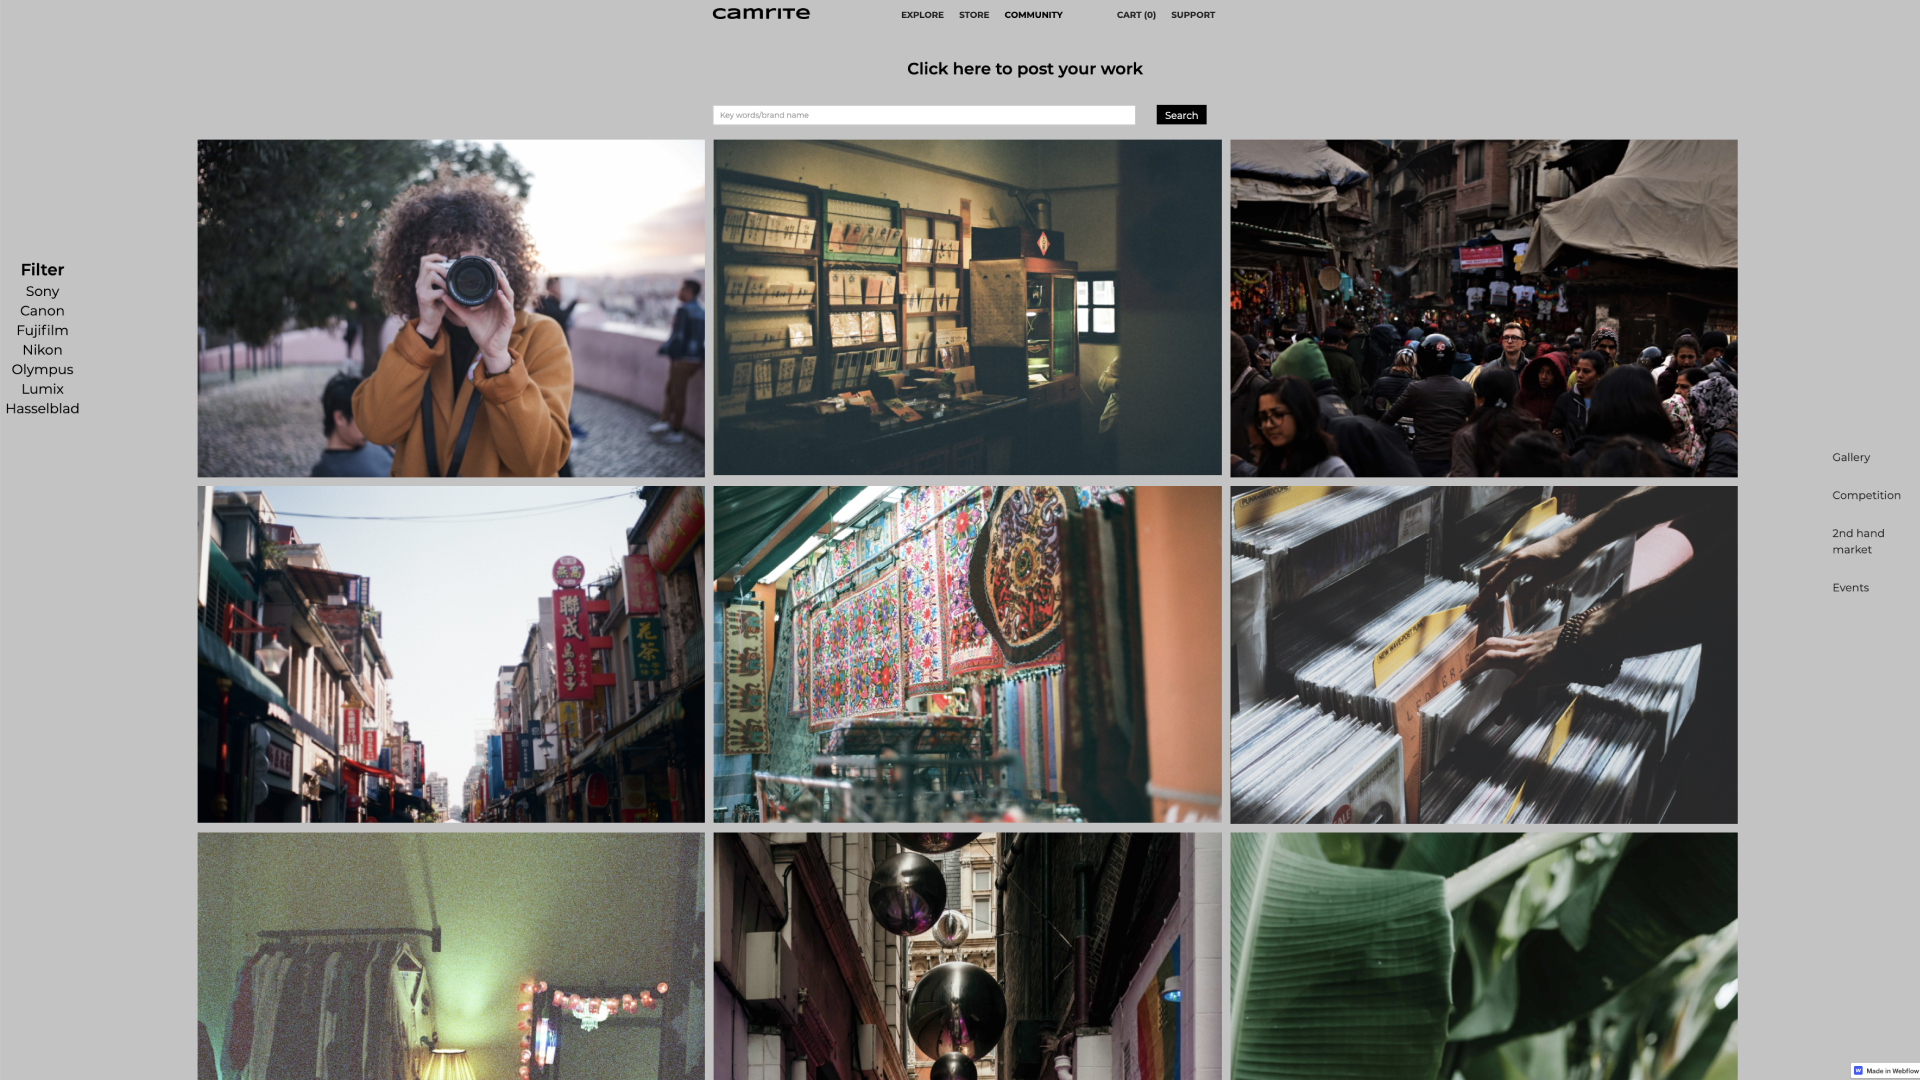Focus the keywords/brand name search field
1920x1080 pixels.
923,115
